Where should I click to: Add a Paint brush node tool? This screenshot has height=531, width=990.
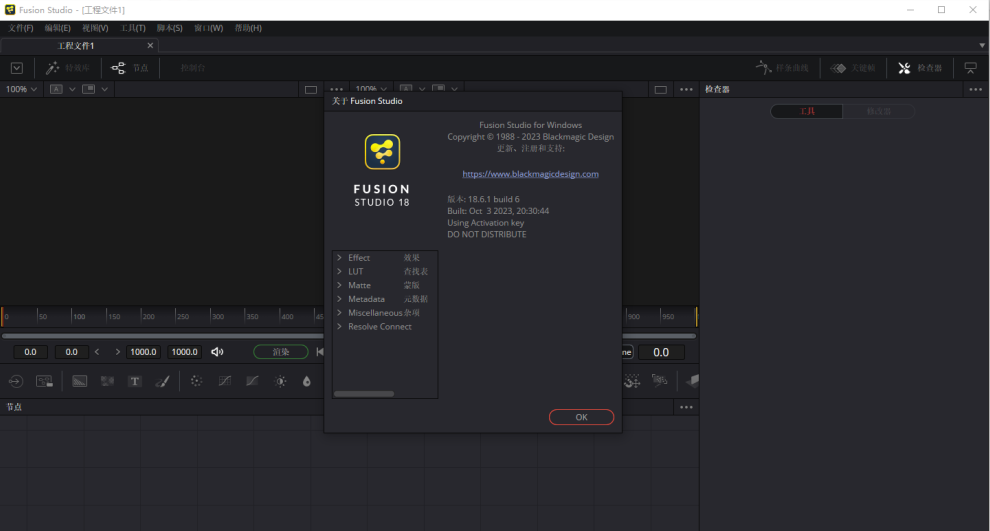[162, 381]
